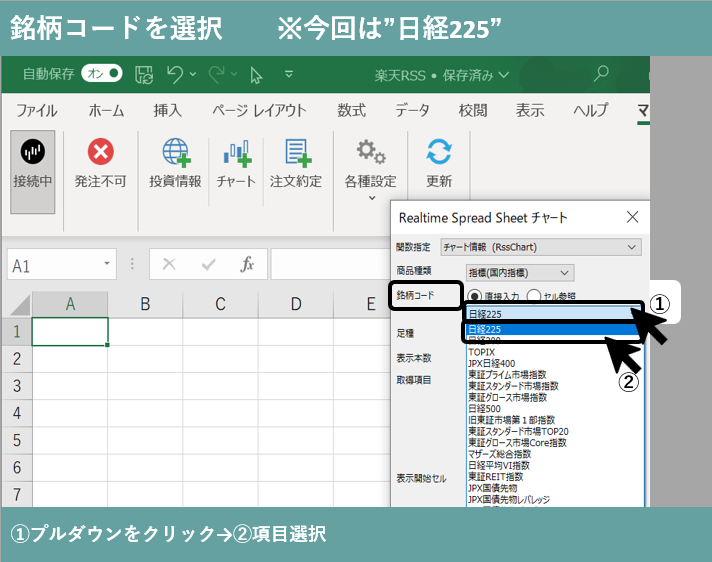Select 日経500 in the list
The height and width of the screenshot is (562, 712).
tap(487, 408)
